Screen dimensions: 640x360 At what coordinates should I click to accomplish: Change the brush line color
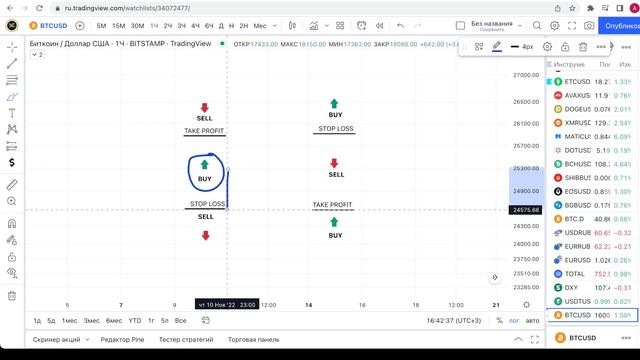click(497, 47)
